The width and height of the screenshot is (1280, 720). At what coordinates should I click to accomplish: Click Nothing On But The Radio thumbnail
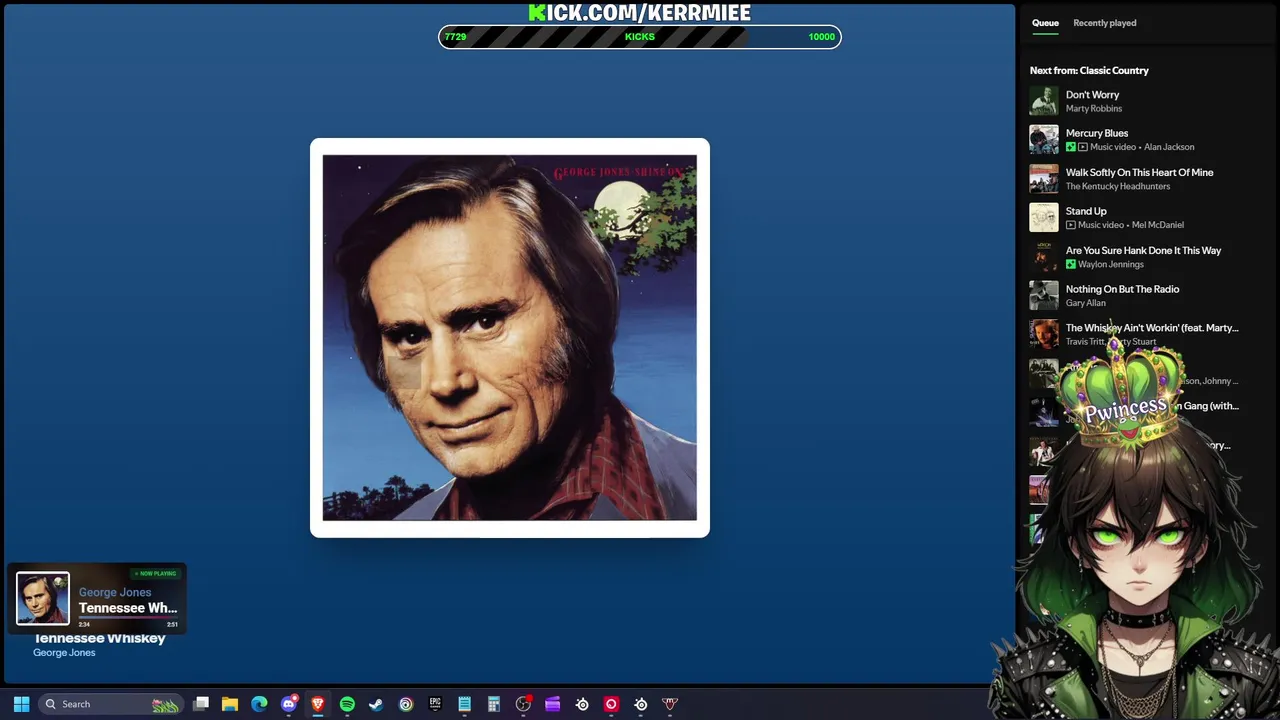(1044, 295)
